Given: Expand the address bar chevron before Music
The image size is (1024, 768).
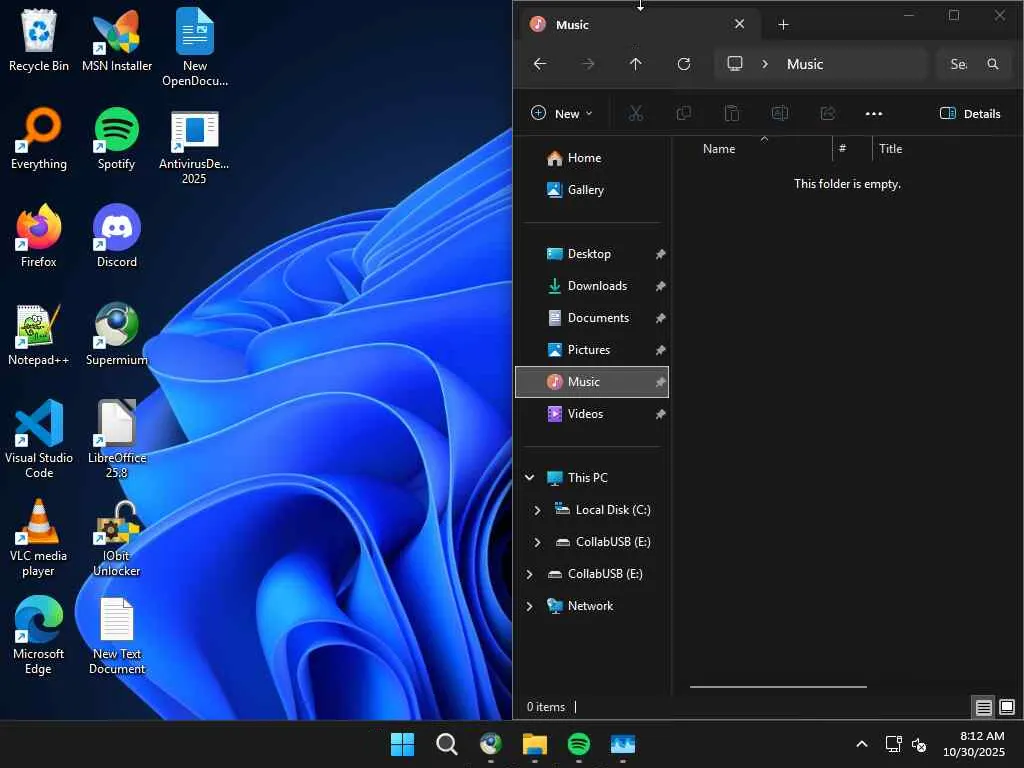Looking at the screenshot, I should [x=765, y=64].
